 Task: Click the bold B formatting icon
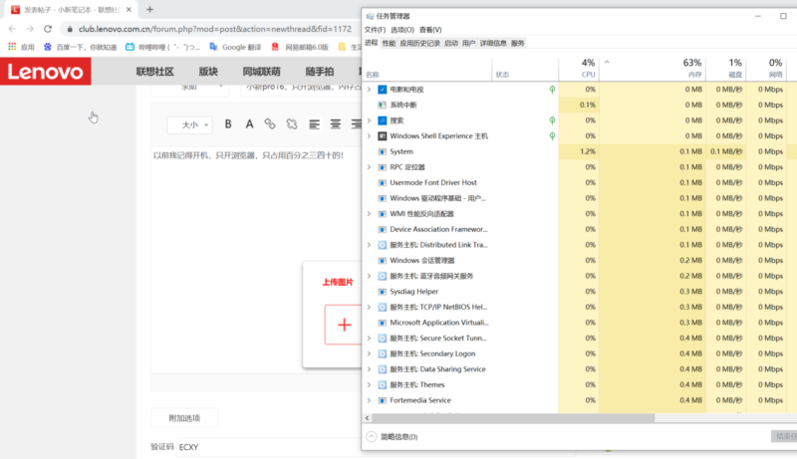[x=228, y=125]
